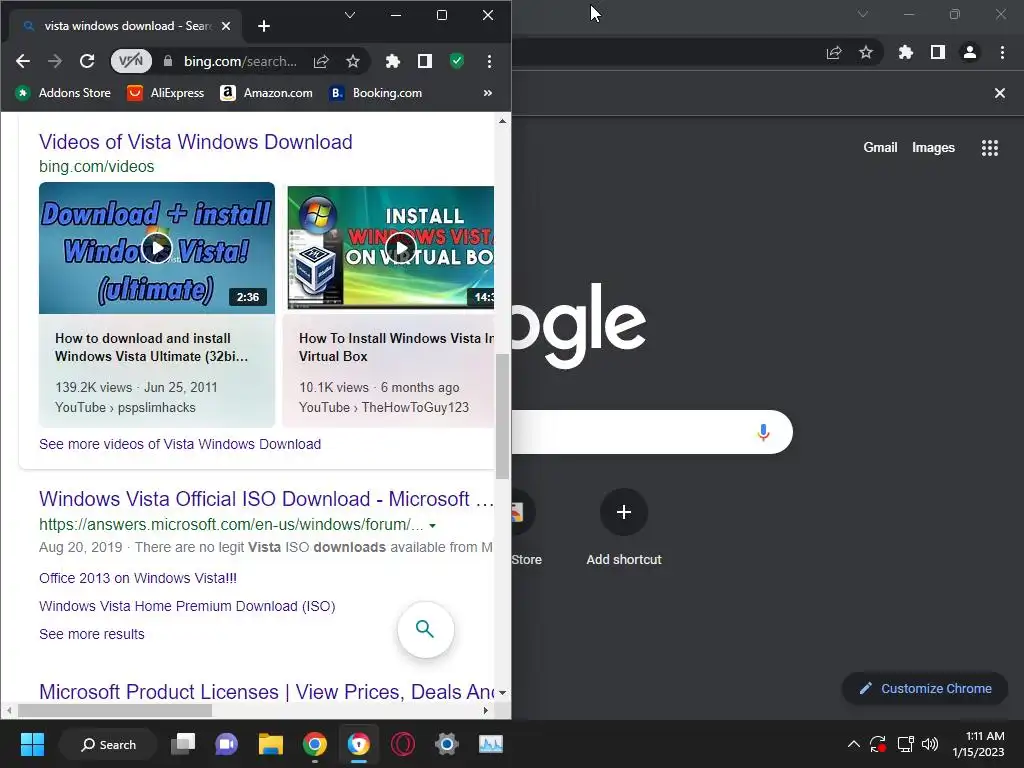1024x768 pixels.
Task: Click the scroll up arrow on Bing page
Action: [502, 121]
